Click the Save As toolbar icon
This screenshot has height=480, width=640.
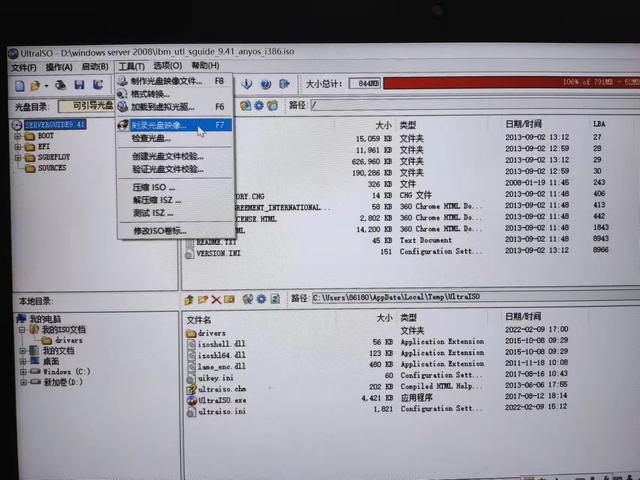click(x=98, y=84)
